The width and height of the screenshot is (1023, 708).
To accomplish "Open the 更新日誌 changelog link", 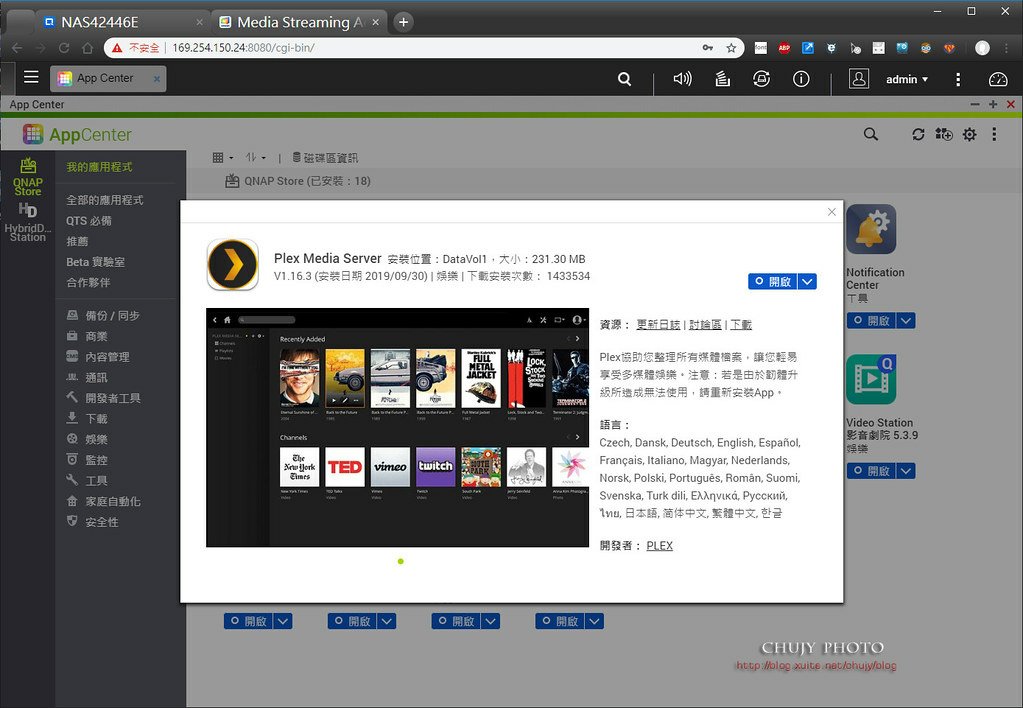I will click(x=658, y=324).
